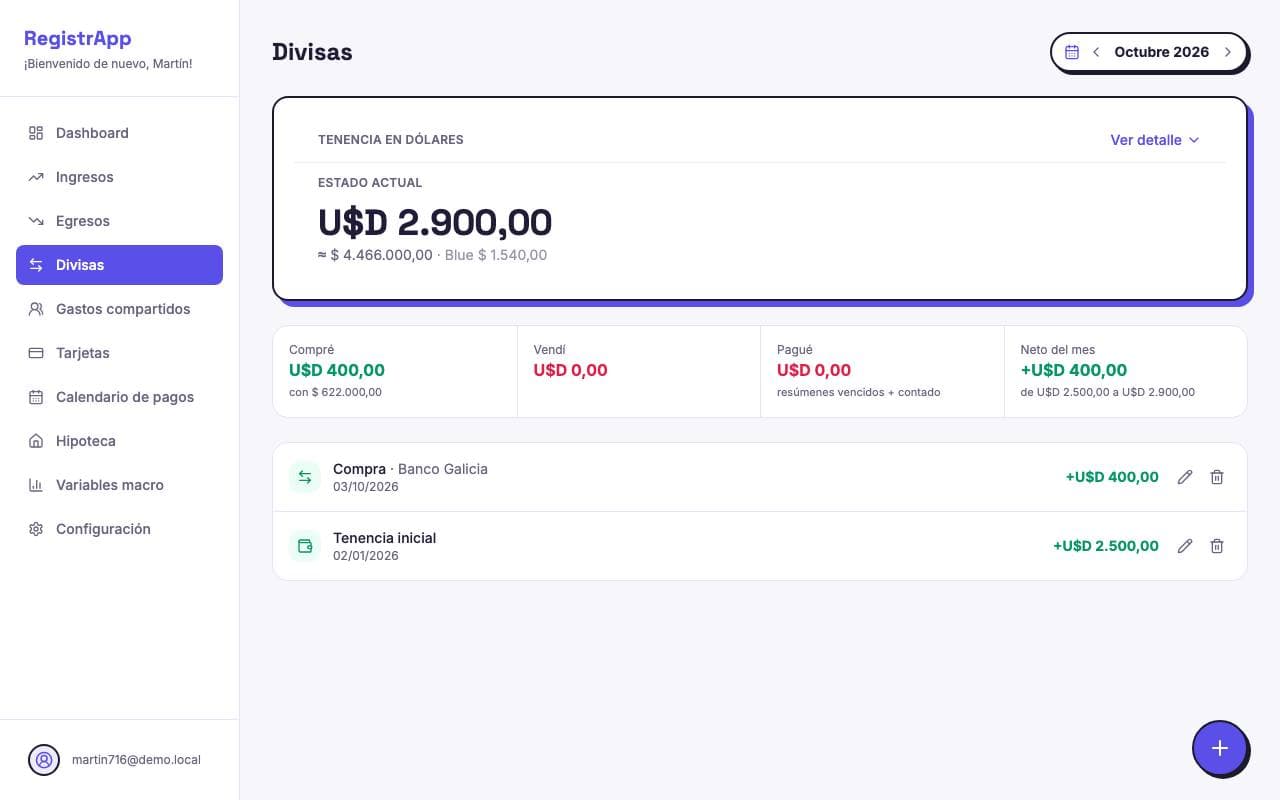Click the green swap icon on the Compra row

click(x=305, y=477)
